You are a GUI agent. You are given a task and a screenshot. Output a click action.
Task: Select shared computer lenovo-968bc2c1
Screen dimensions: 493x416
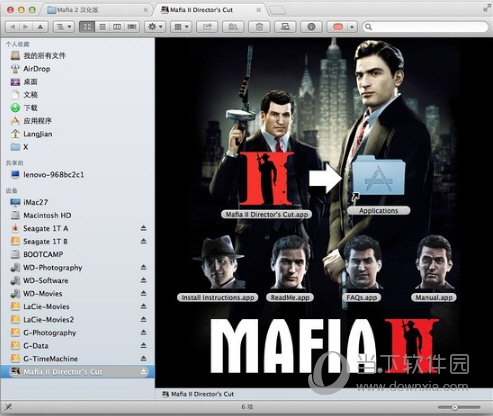(x=53, y=175)
